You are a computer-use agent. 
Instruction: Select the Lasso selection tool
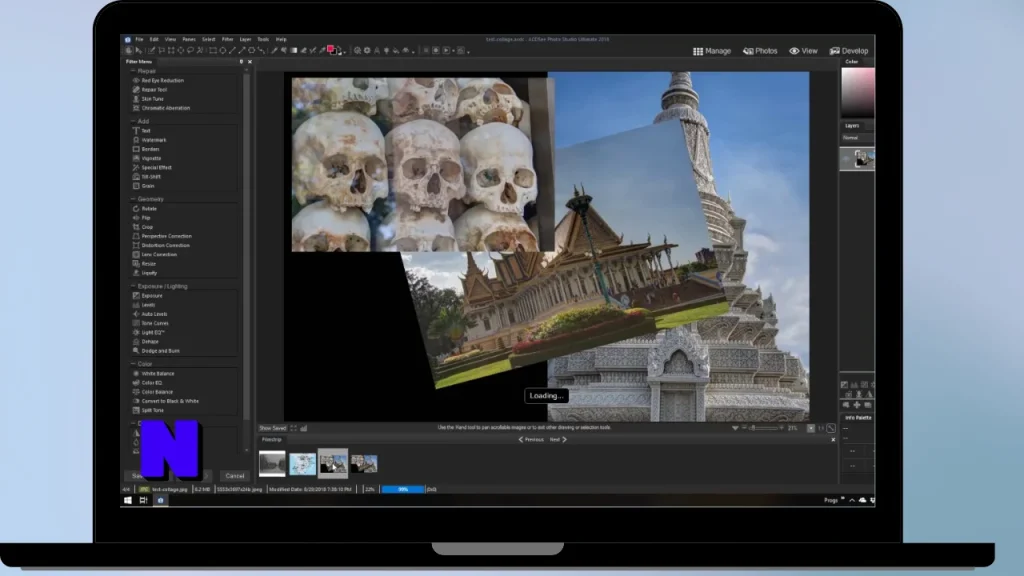coord(191,50)
